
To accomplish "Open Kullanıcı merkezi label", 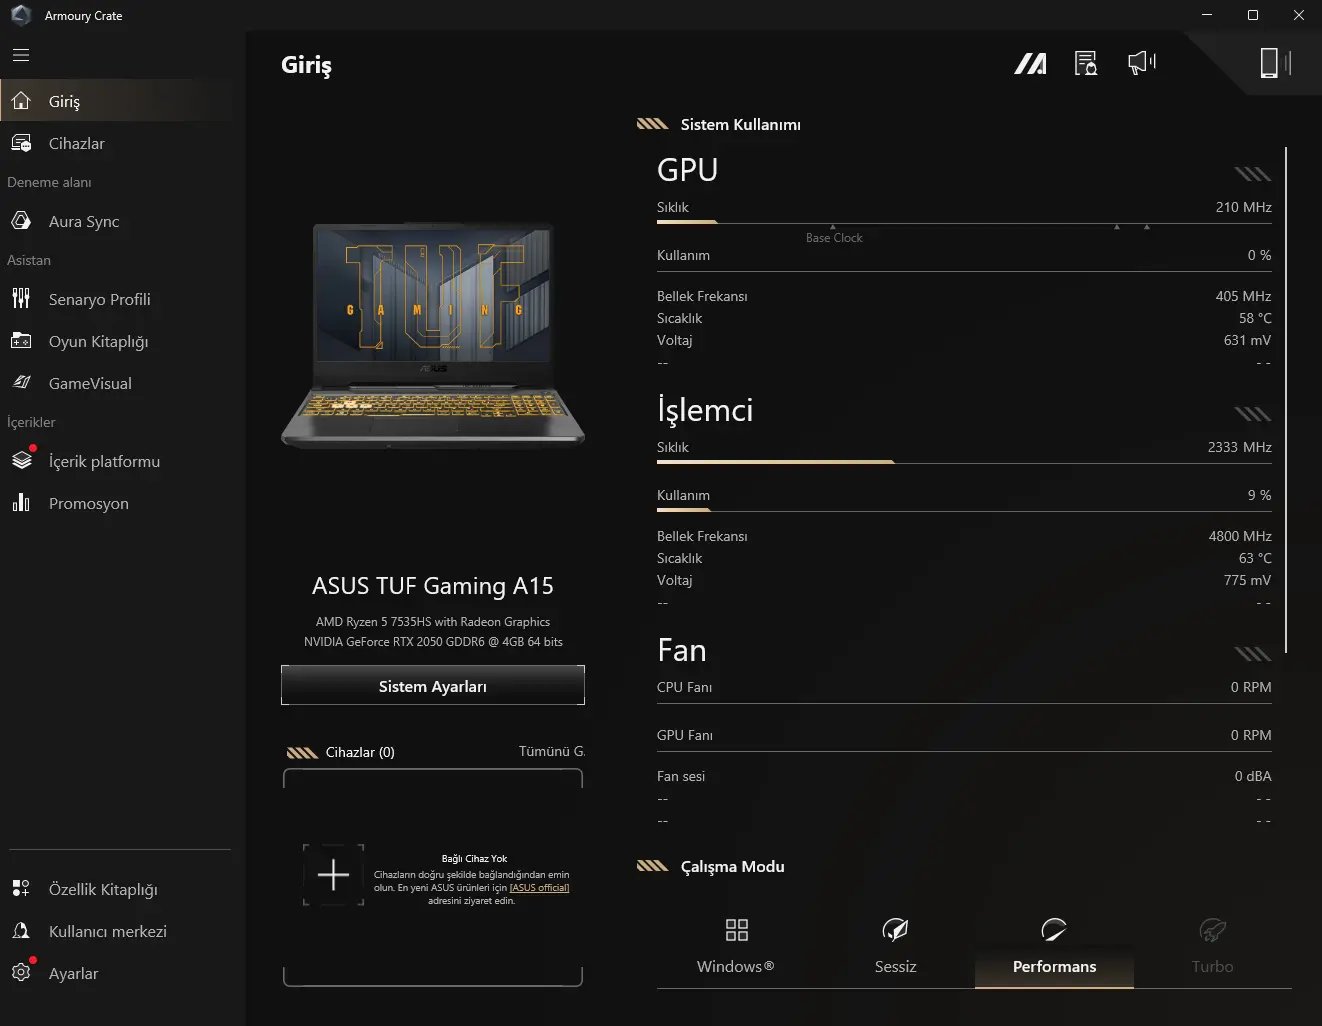I will tap(107, 931).
